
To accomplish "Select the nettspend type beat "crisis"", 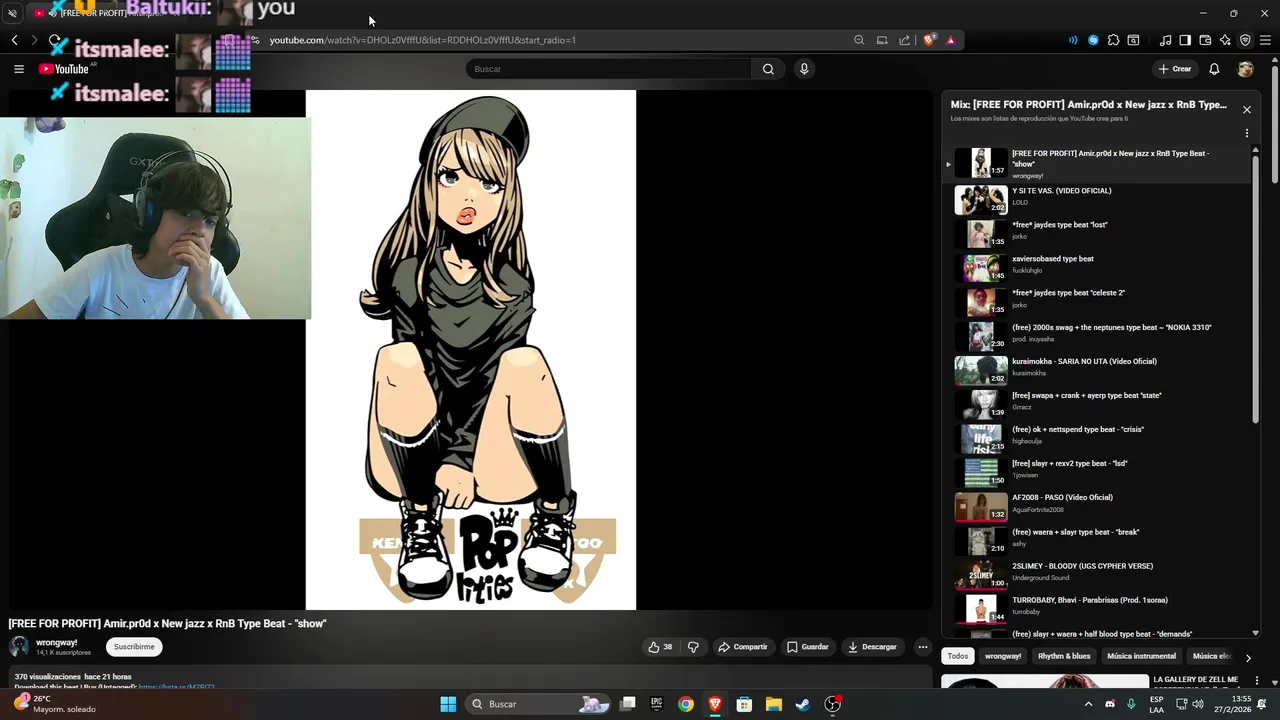I will [x=1097, y=438].
